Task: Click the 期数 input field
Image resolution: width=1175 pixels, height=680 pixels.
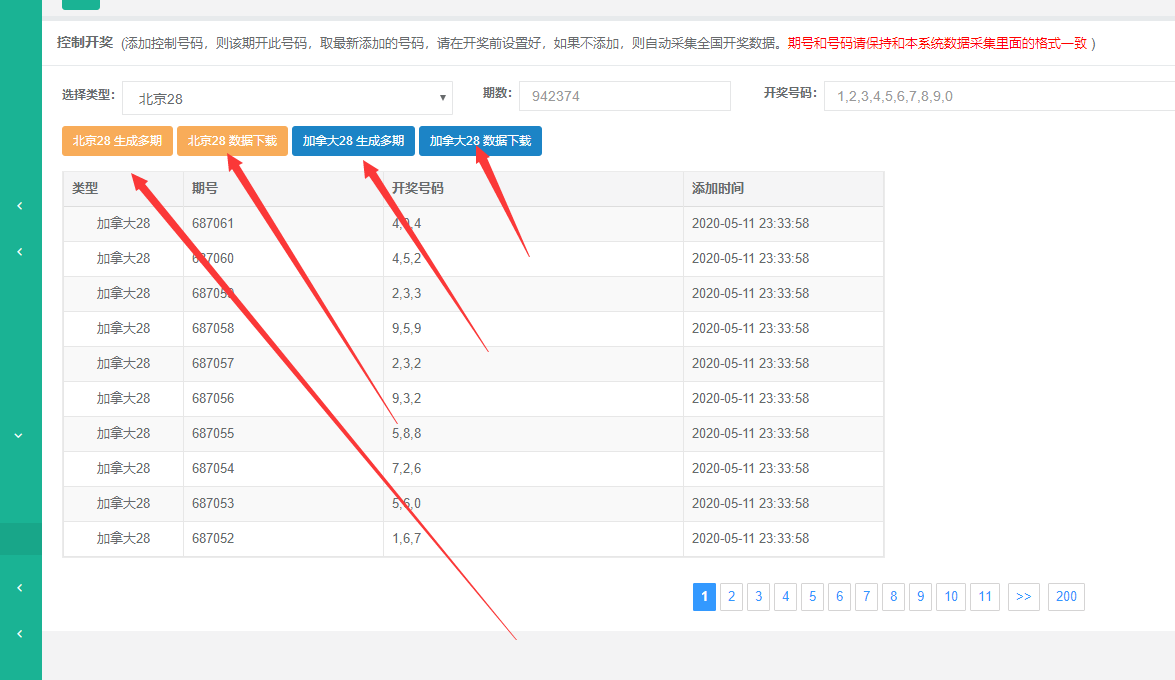Action: 624,96
